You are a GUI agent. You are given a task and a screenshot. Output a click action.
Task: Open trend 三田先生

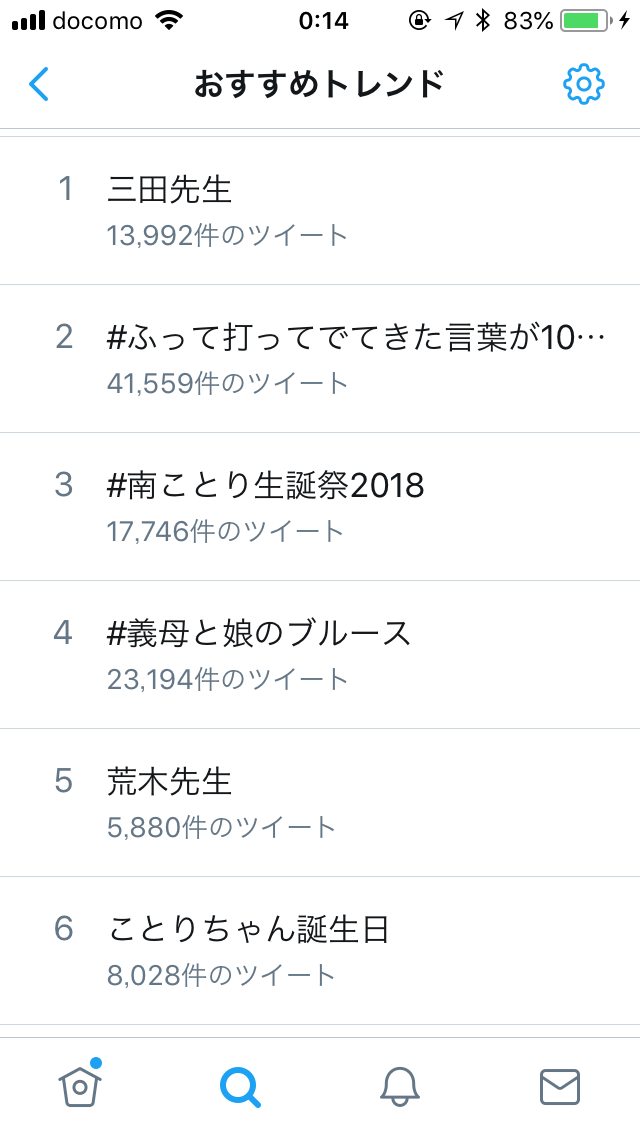pyautogui.click(x=169, y=189)
